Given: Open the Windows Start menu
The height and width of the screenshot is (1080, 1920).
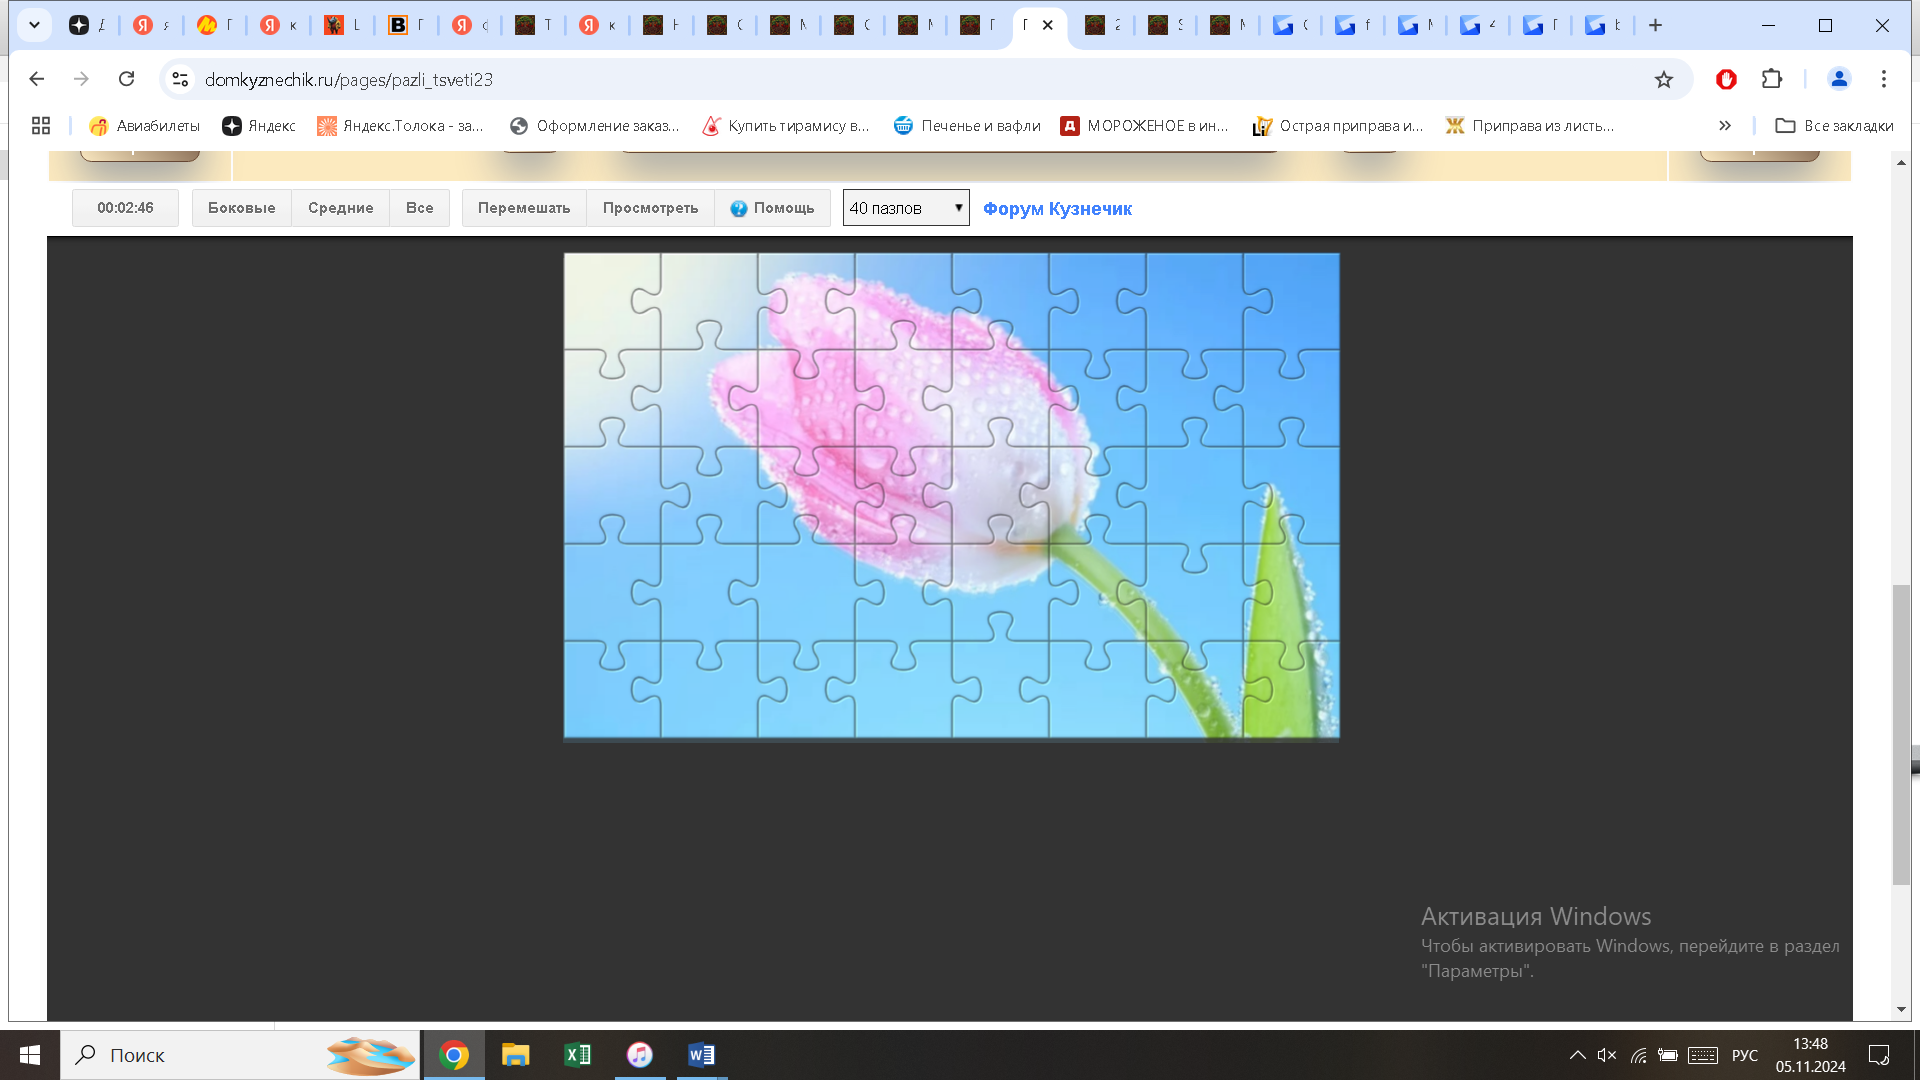Looking at the screenshot, I should [30, 1055].
